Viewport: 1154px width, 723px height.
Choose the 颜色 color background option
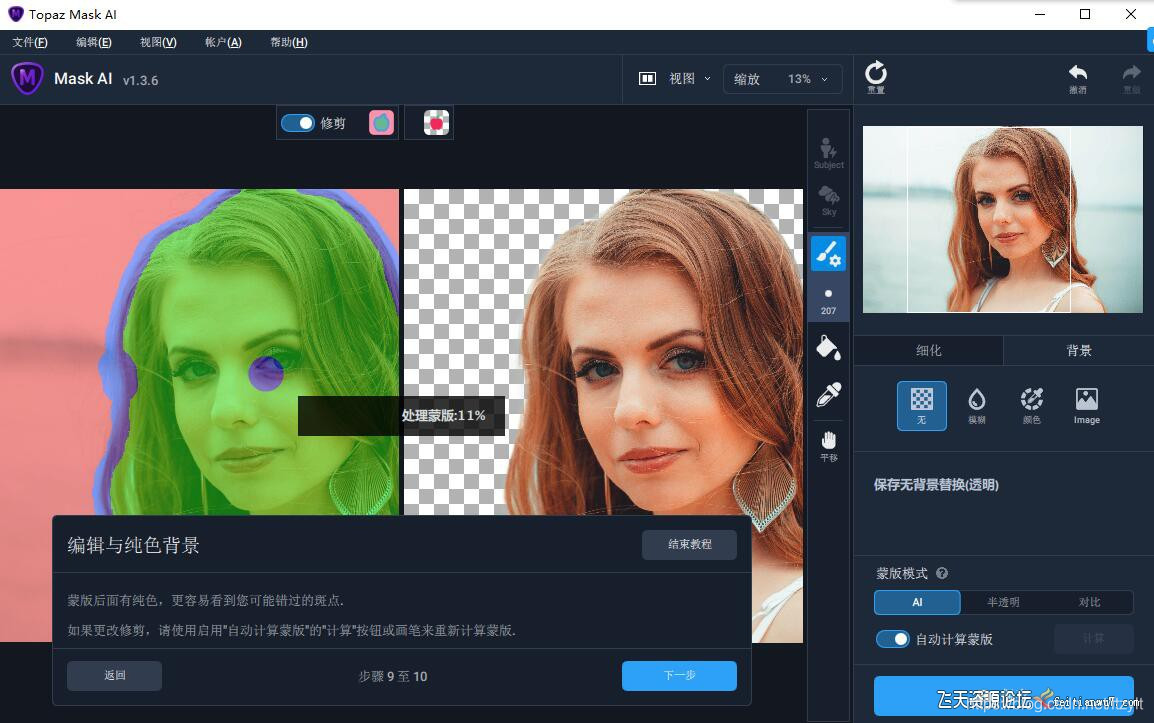pyautogui.click(x=1031, y=404)
